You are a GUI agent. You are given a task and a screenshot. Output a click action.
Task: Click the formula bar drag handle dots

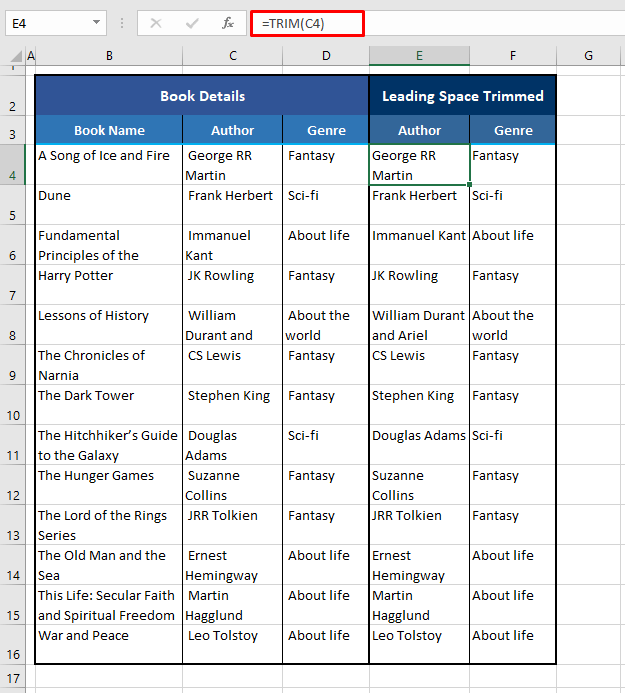click(x=122, y=22)
